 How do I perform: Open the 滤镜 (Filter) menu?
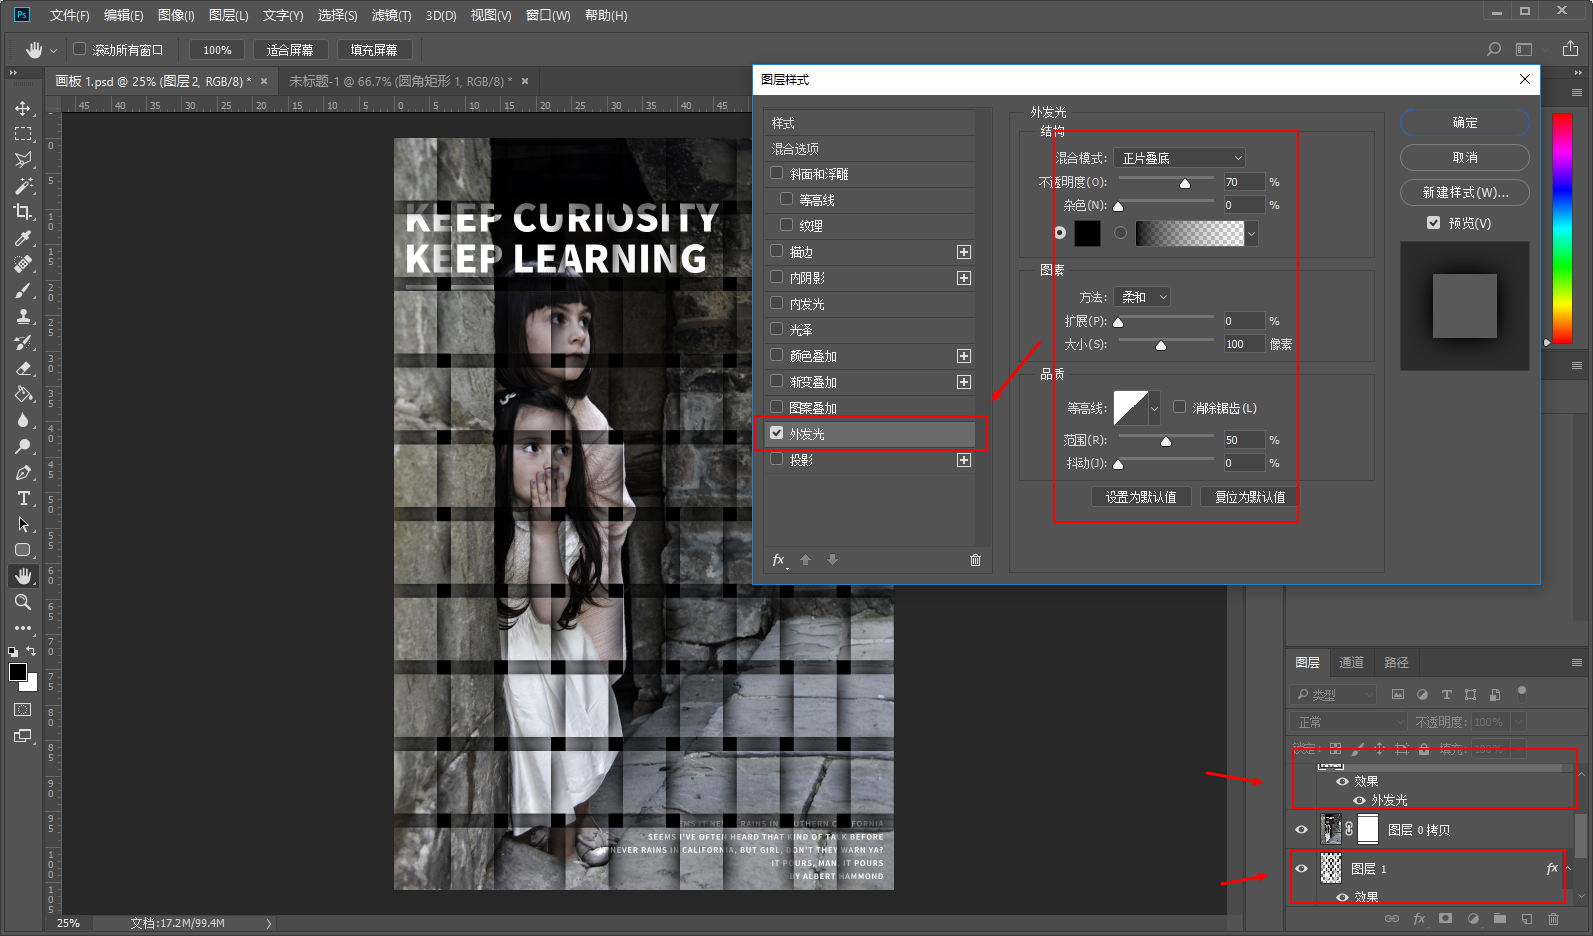pyautogui.click(x=390, y=15)
